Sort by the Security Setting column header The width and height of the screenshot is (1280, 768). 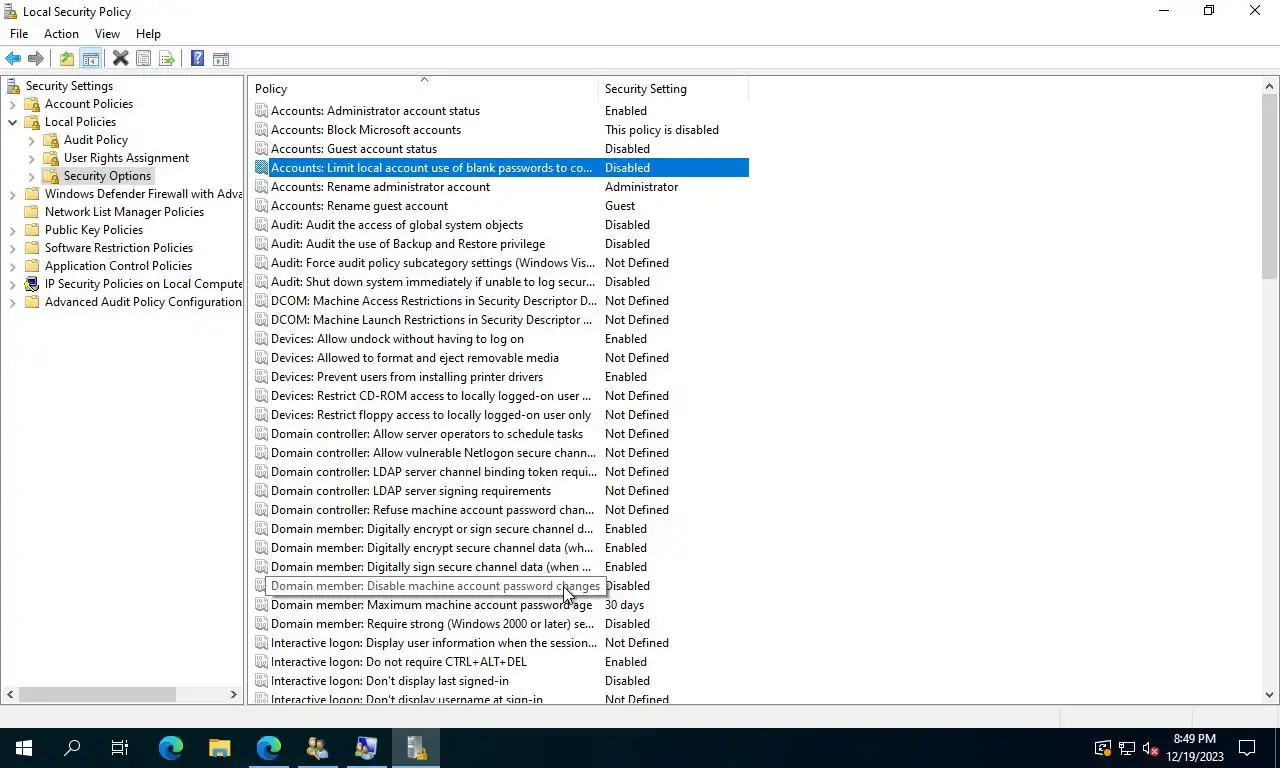[673, 89]
